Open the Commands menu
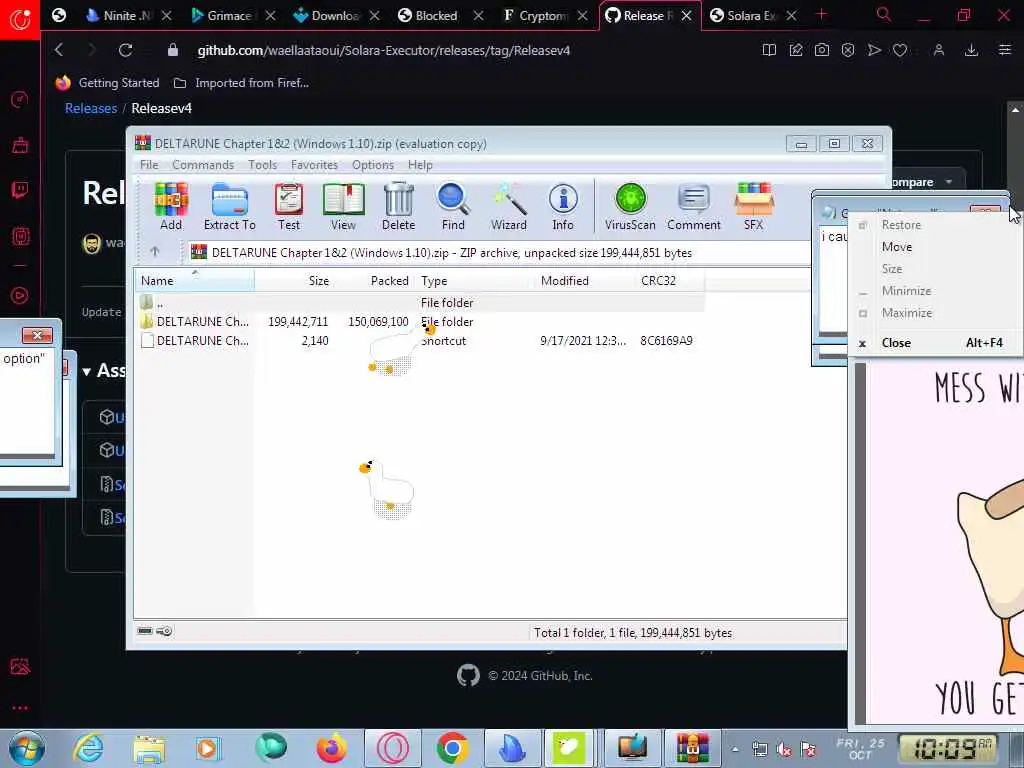 203,165
